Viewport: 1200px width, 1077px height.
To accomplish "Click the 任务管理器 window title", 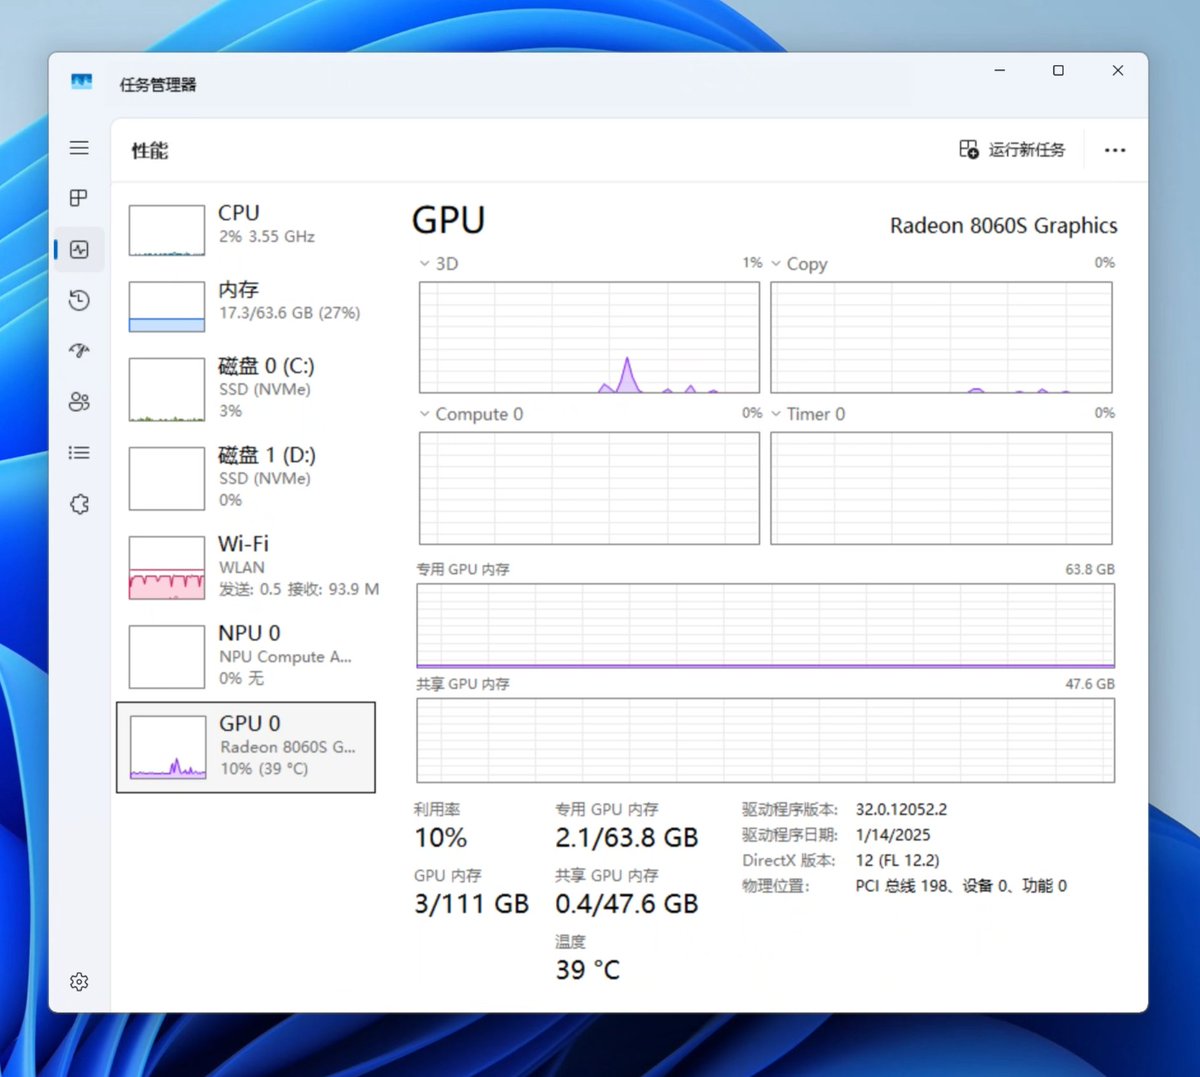I will coord(158,85).
